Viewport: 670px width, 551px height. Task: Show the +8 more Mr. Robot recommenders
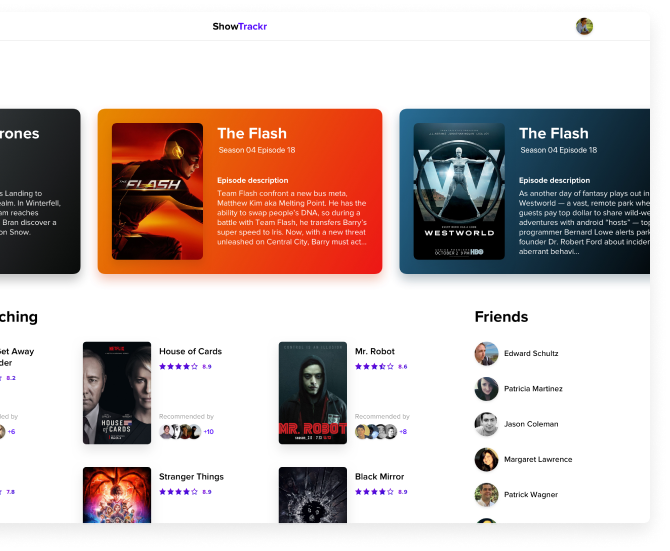pos(403,432)
